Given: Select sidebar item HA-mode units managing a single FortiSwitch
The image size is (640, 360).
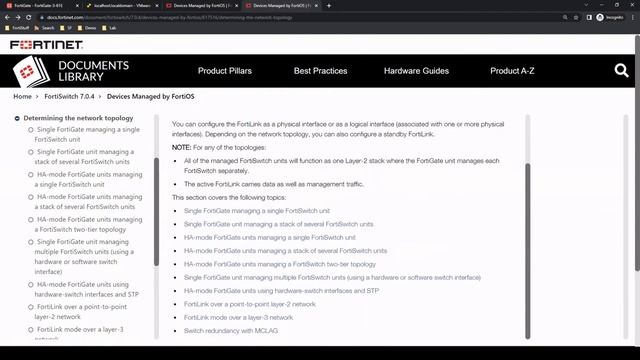Looking at the screenshot, I should tap(88, 179).
